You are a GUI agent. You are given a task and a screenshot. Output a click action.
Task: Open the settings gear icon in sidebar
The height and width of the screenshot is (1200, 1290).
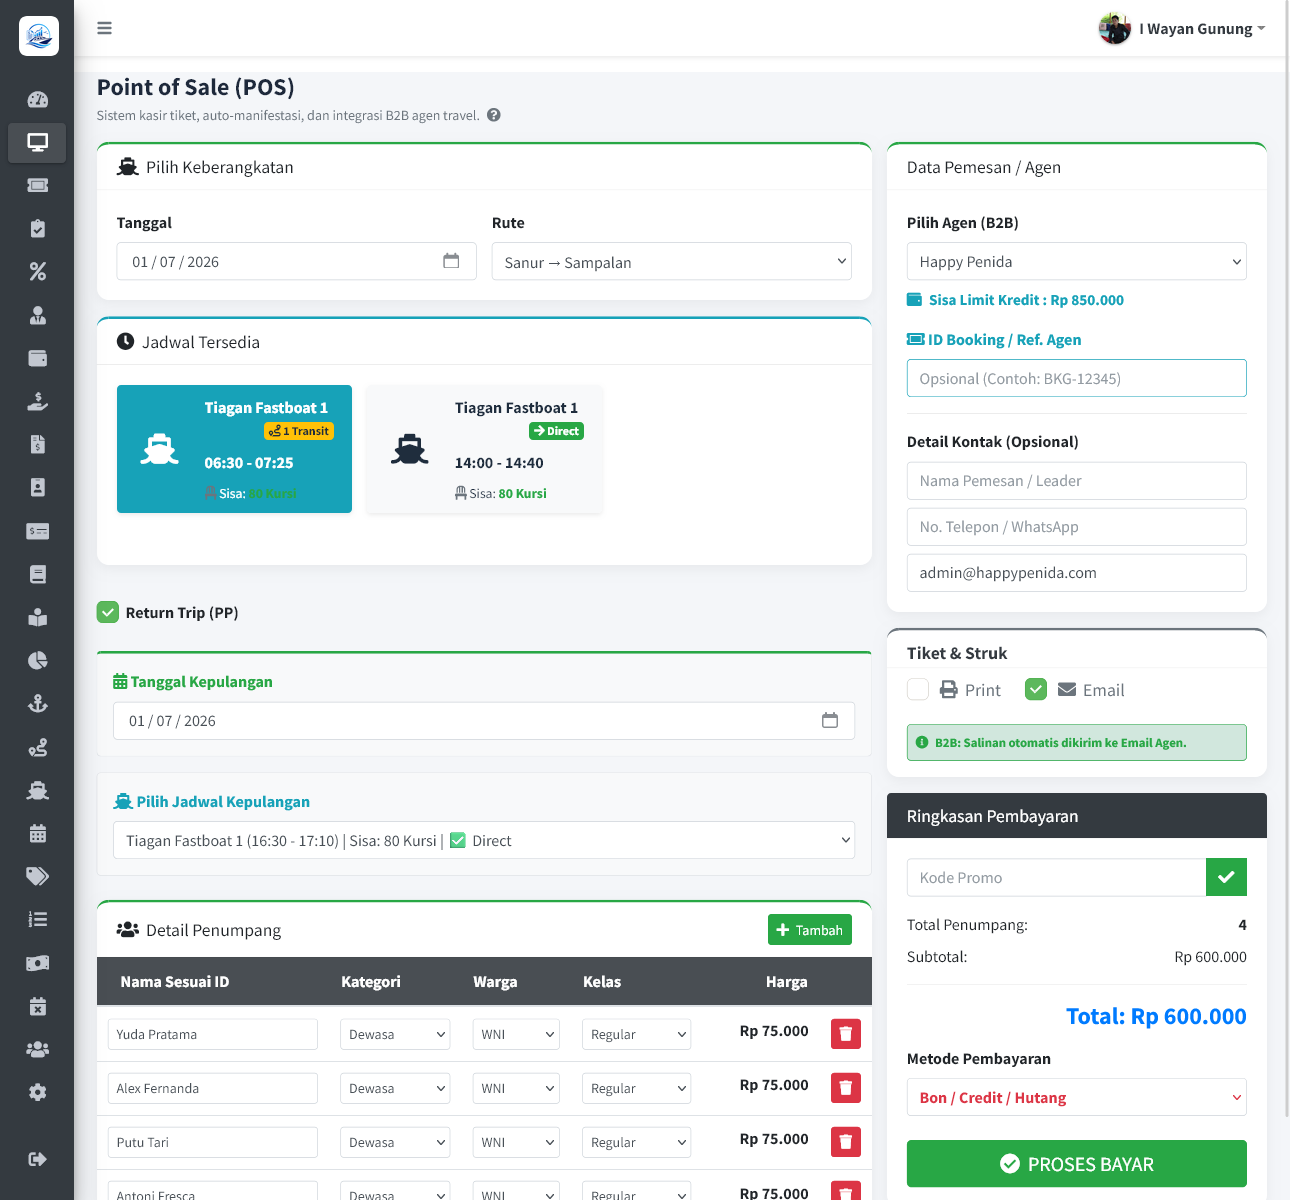click(x=37, y=1092)
